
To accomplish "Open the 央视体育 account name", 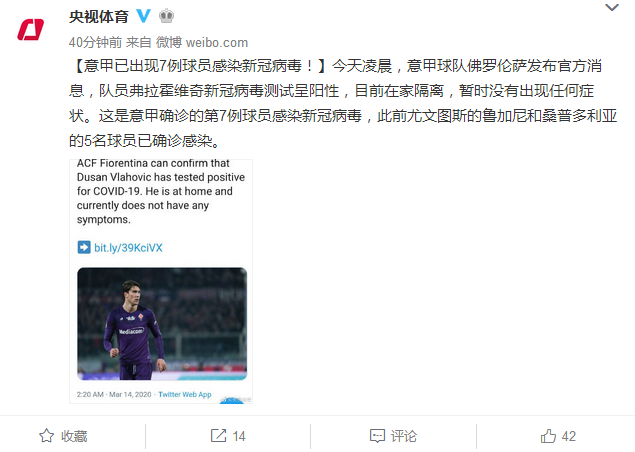I will click(x=99, y=17).
